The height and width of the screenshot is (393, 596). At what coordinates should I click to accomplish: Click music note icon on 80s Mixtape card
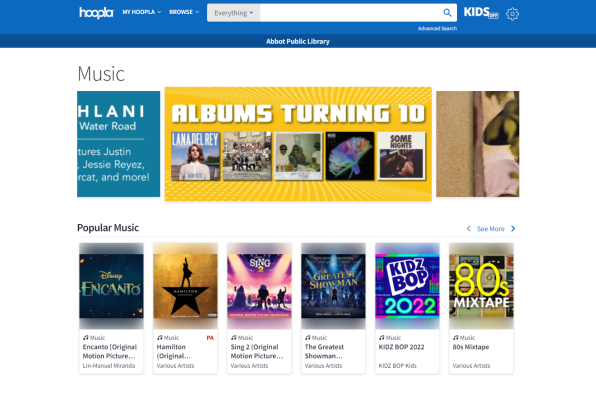(x=455, y=338)
